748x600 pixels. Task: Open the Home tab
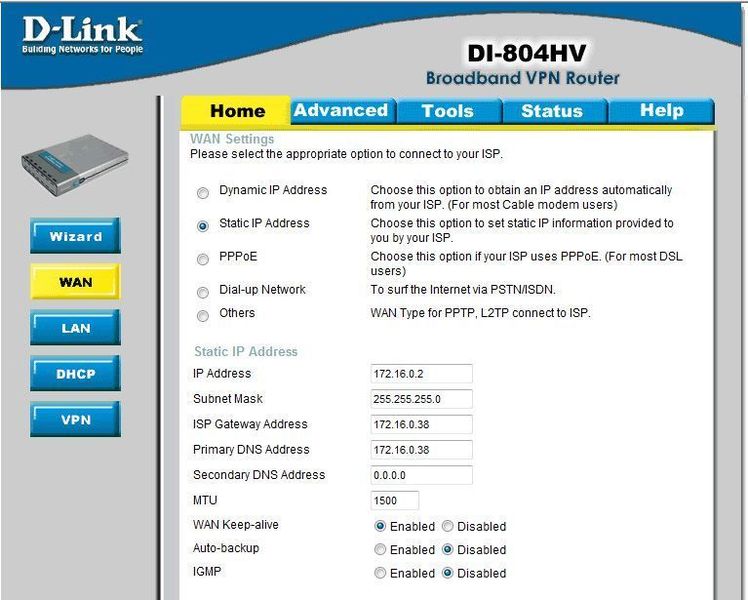coord(237,111)
